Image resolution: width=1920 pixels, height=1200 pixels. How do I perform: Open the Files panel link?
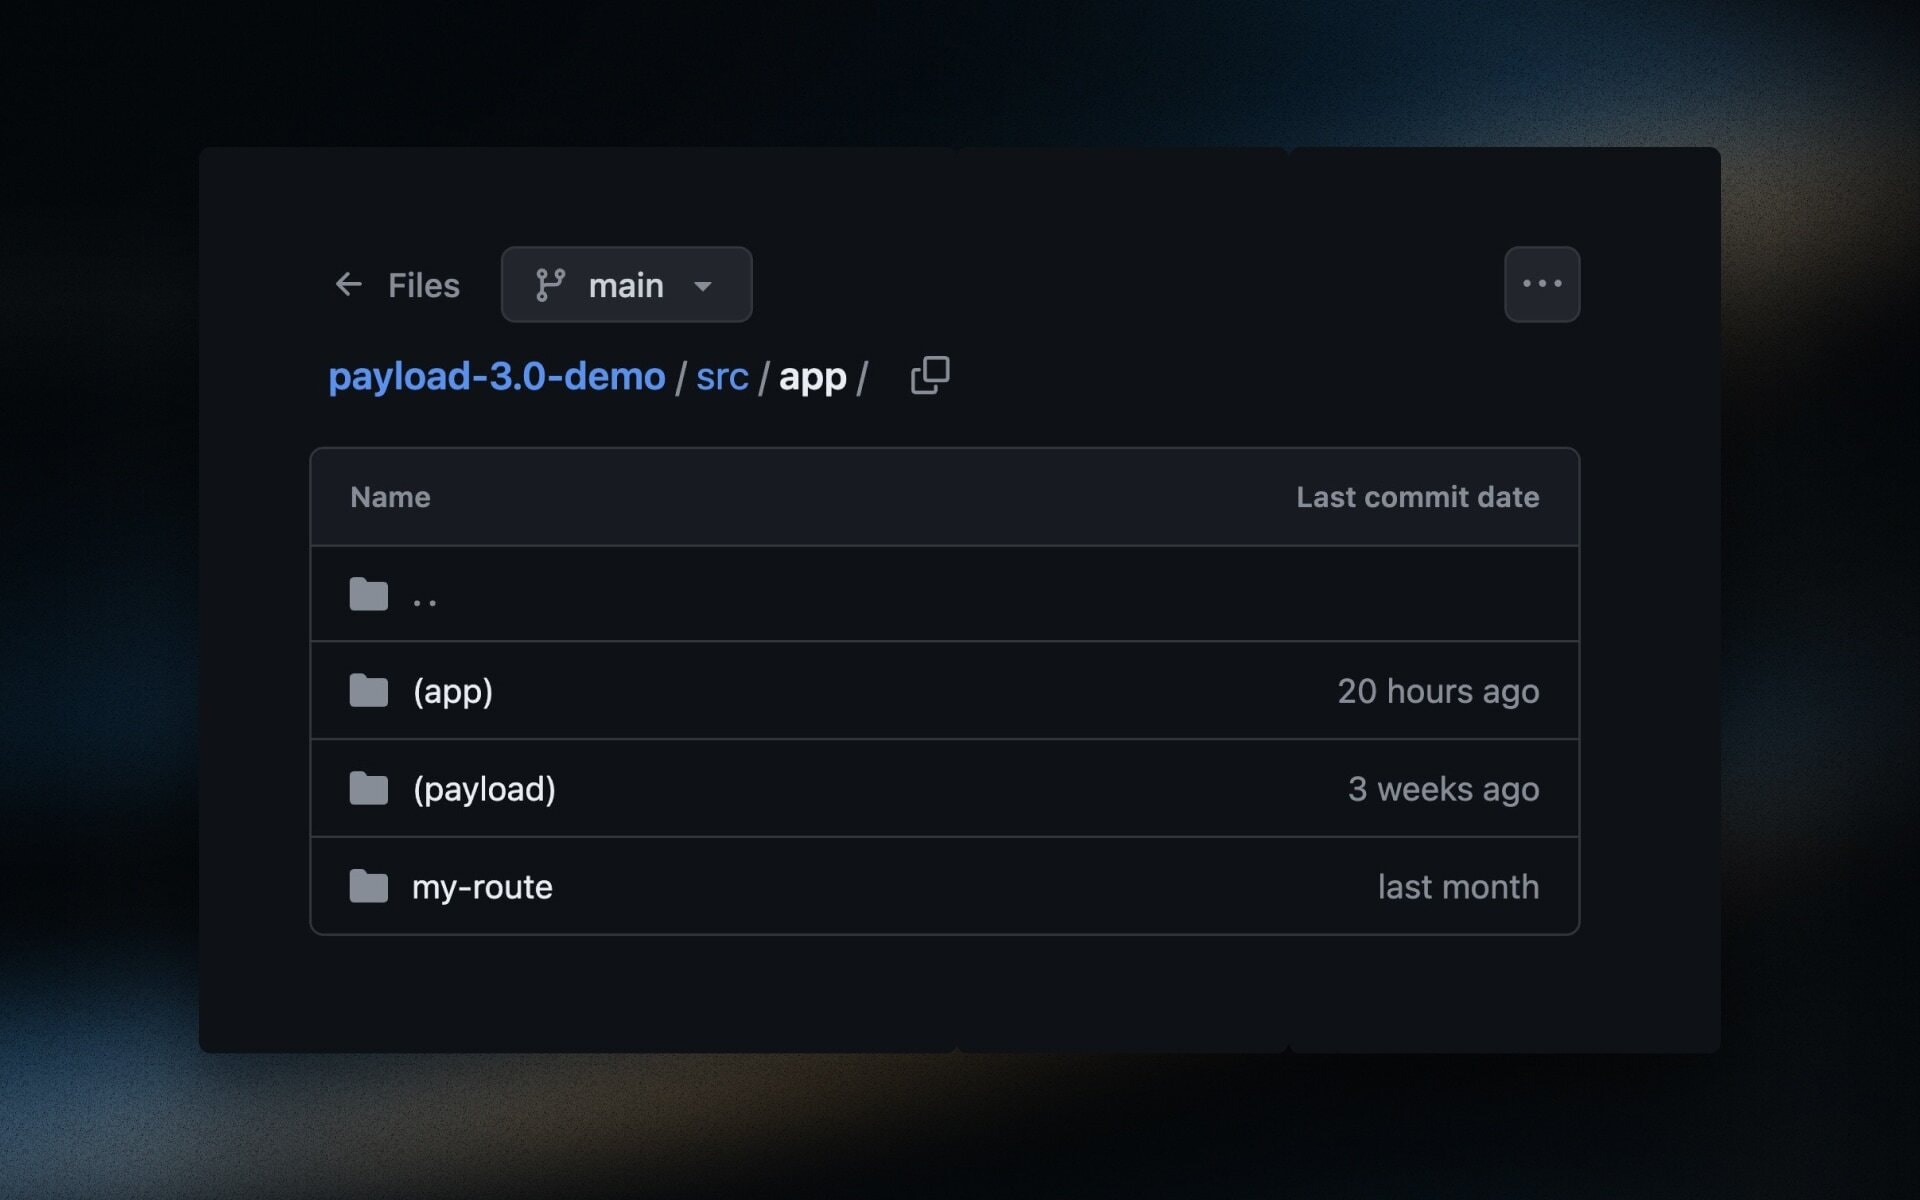[x=423, y=286]
